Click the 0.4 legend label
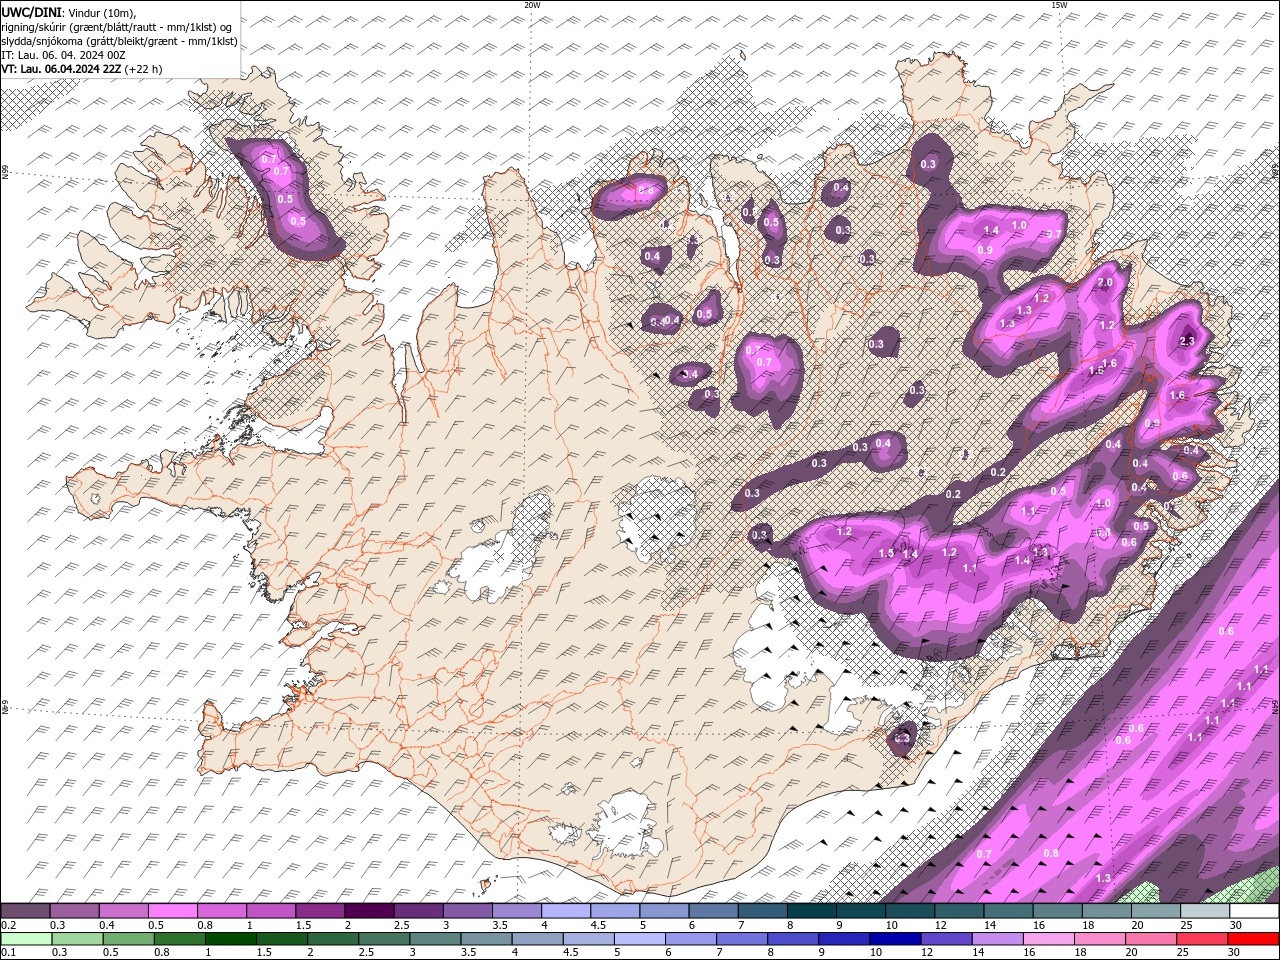Viewport: 1280px width, 960px height. (x=107, y=925)
